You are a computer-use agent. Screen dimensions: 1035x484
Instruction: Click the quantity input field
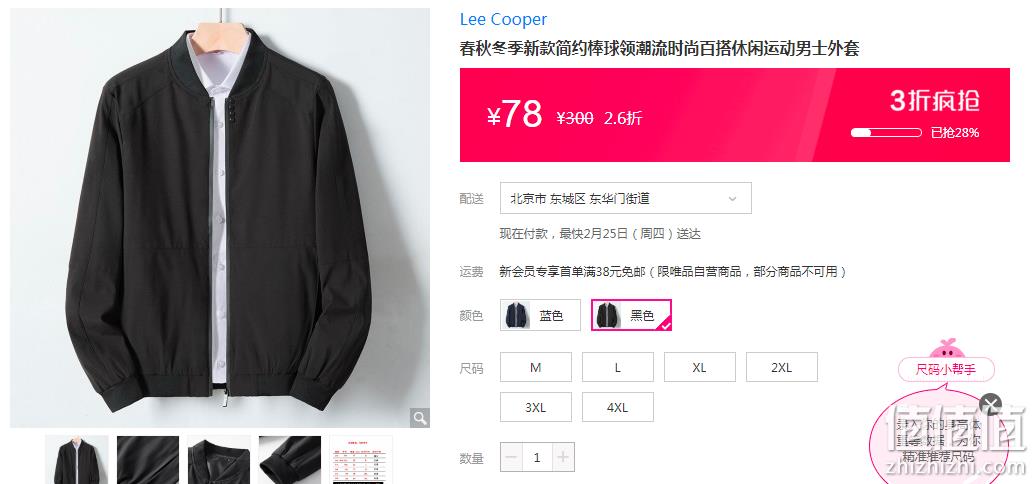(x=537, y=457)
